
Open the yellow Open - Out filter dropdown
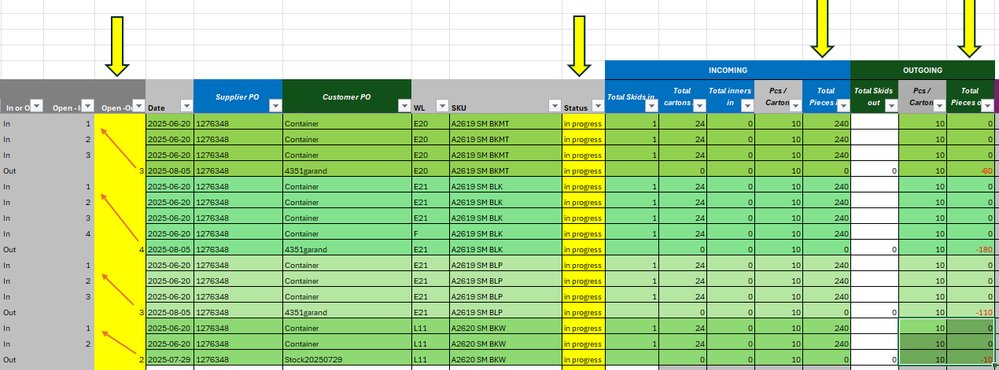pos(138,106)
